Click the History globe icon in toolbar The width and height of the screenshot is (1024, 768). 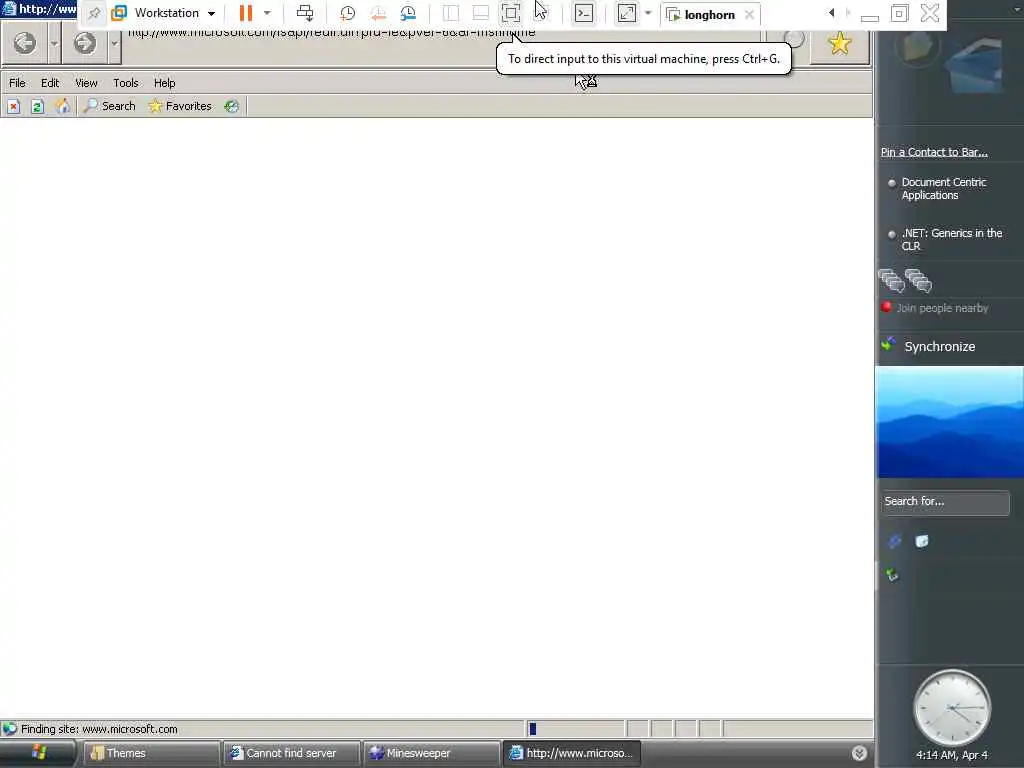(232, 106)
